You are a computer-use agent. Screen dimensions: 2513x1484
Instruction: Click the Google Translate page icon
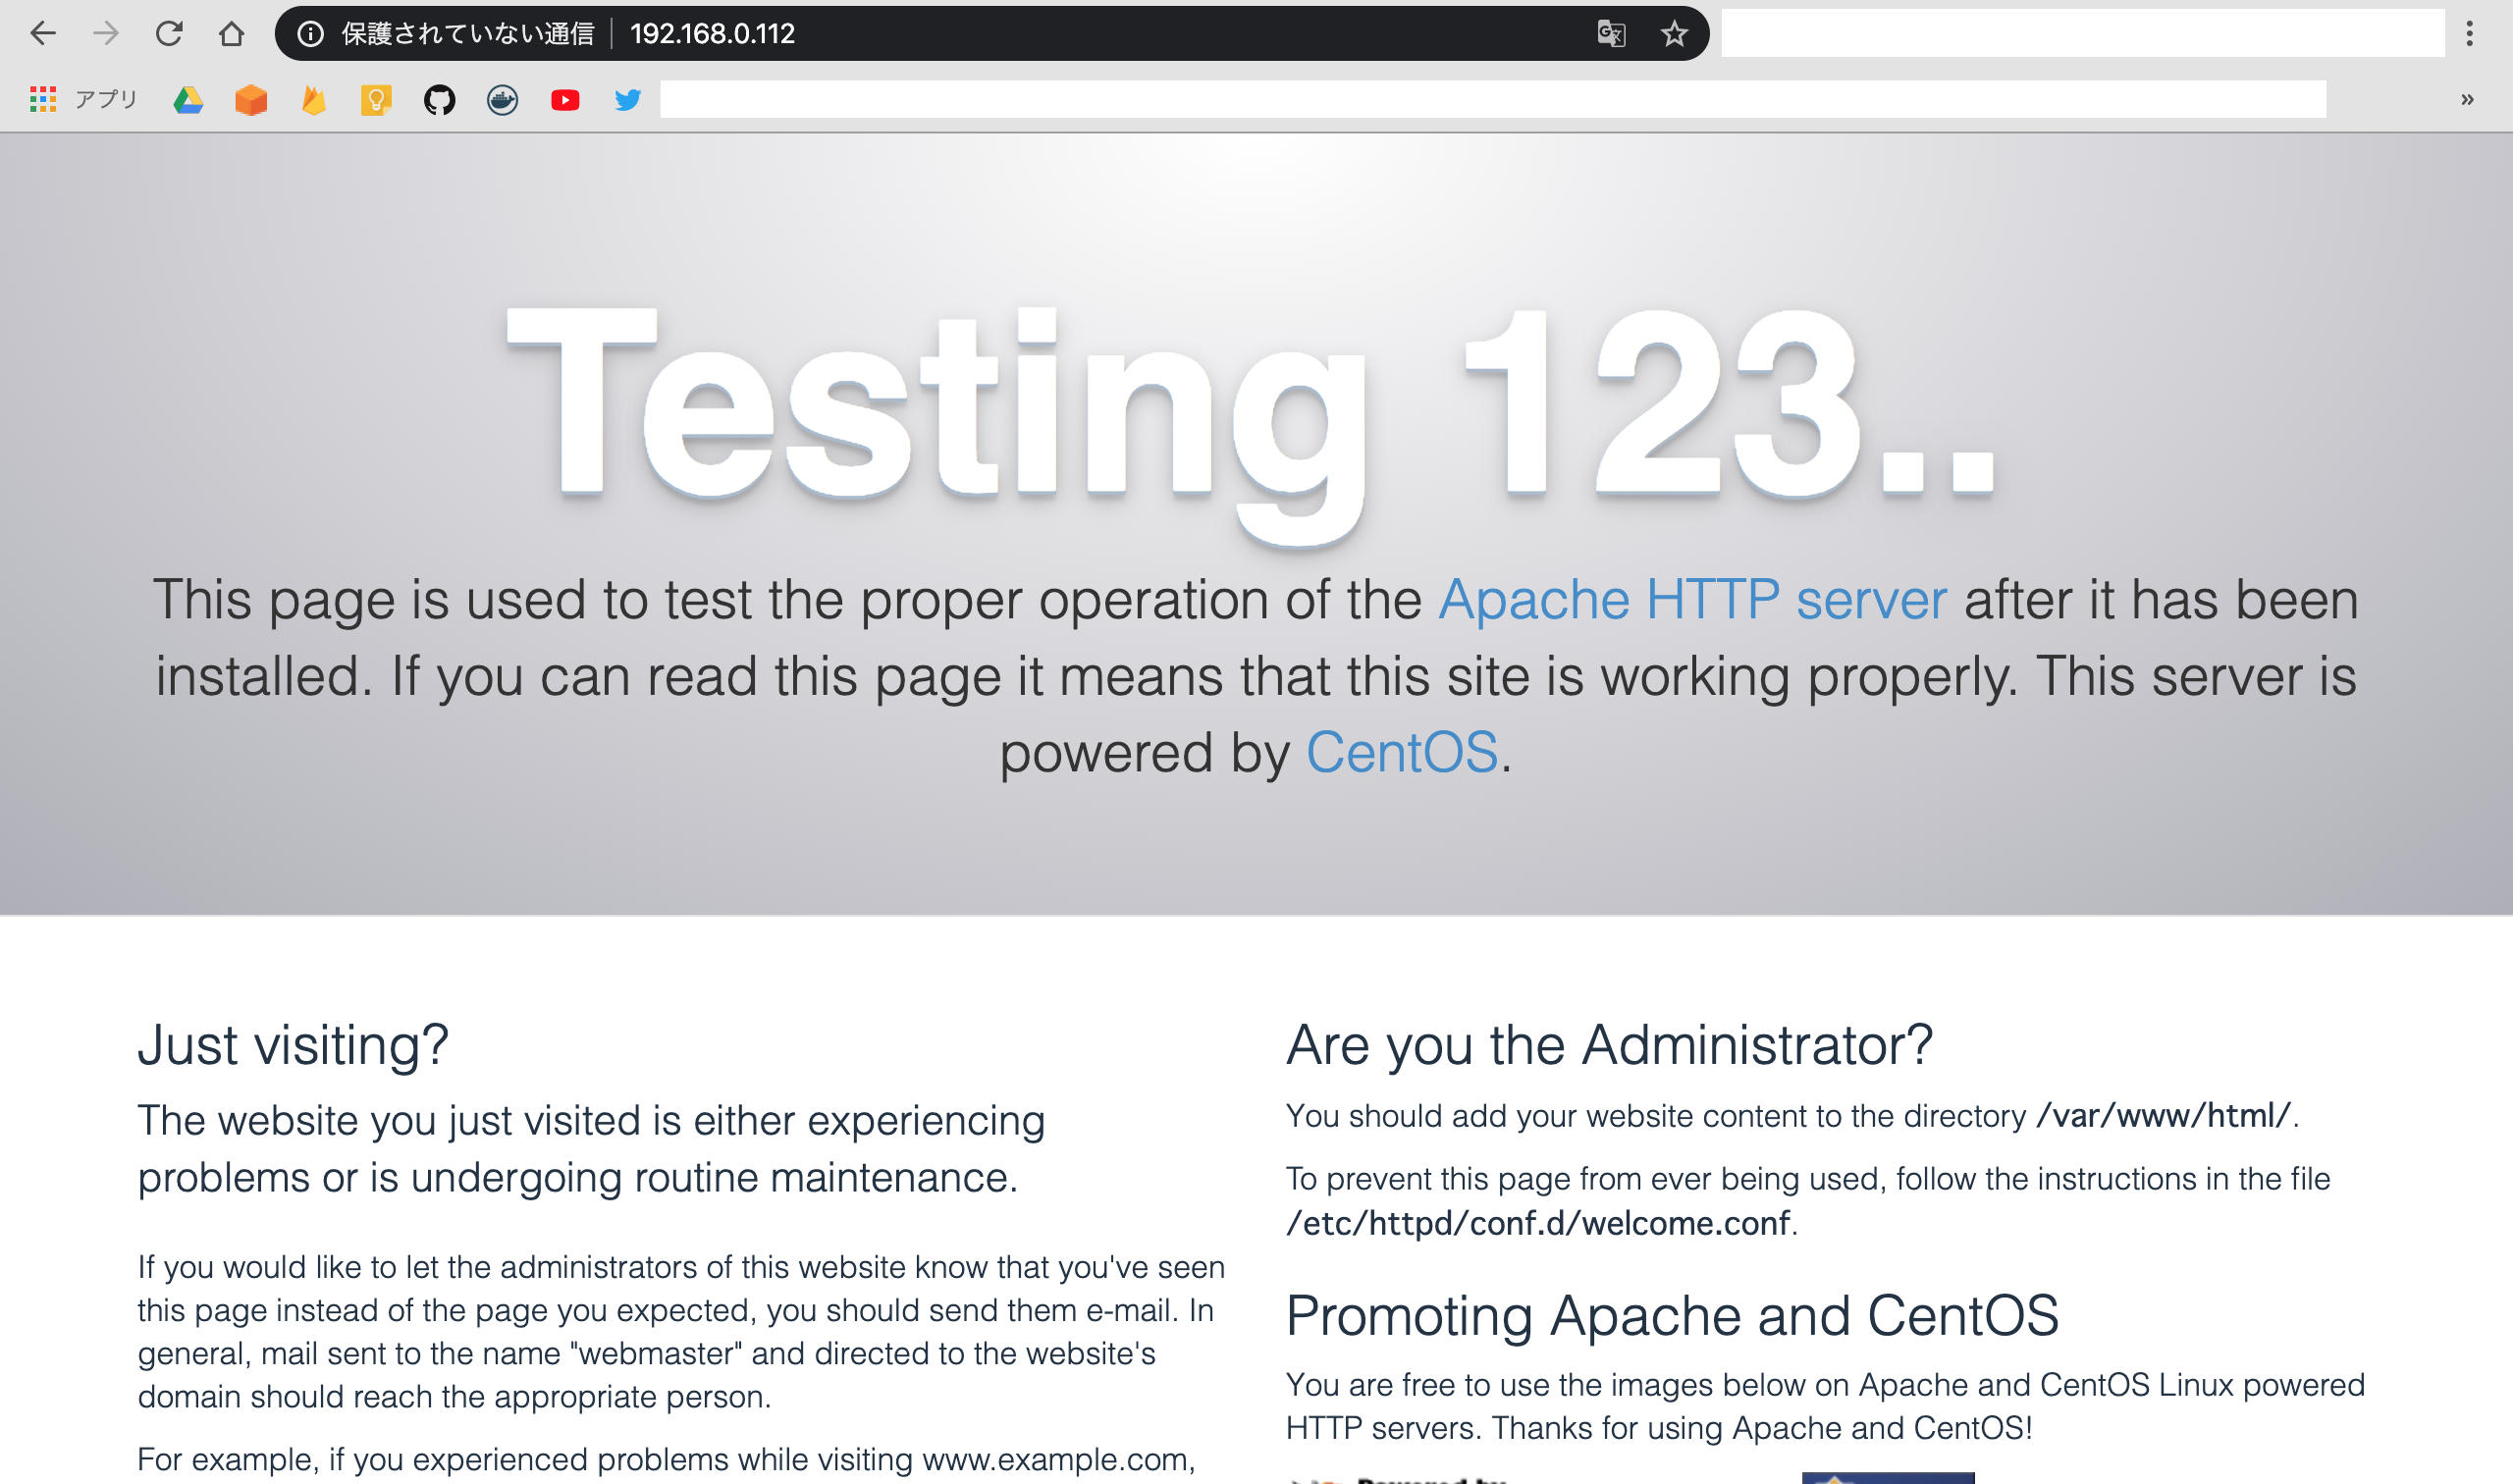tap(1611, 34)
